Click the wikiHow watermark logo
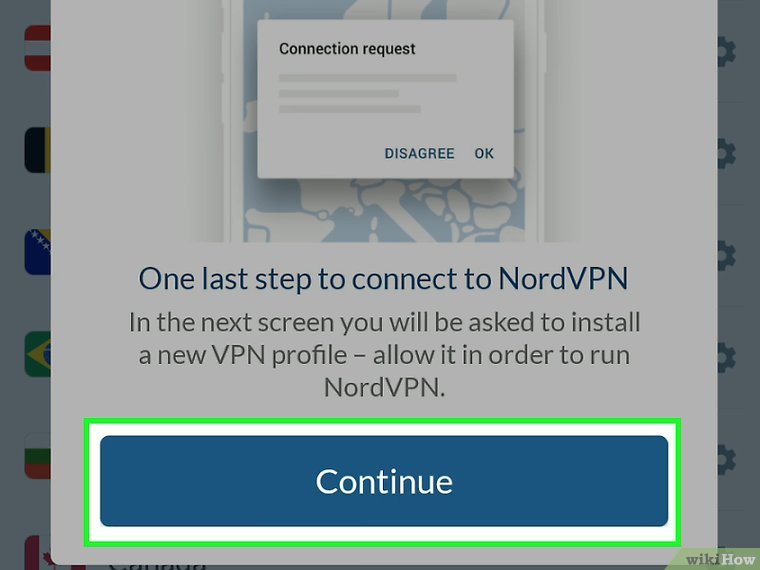This screenshot has width=760, height=570. [x=720, y=560]
